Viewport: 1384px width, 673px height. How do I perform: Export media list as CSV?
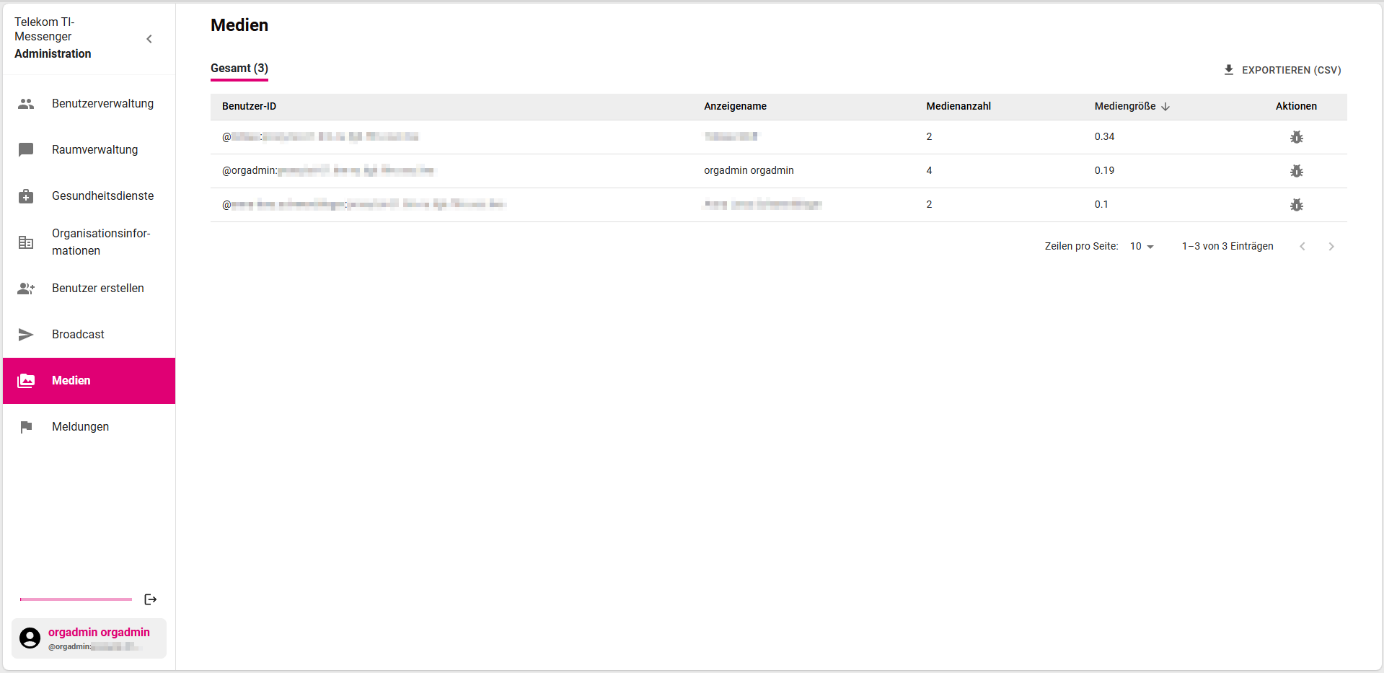tap(1282, 70)
